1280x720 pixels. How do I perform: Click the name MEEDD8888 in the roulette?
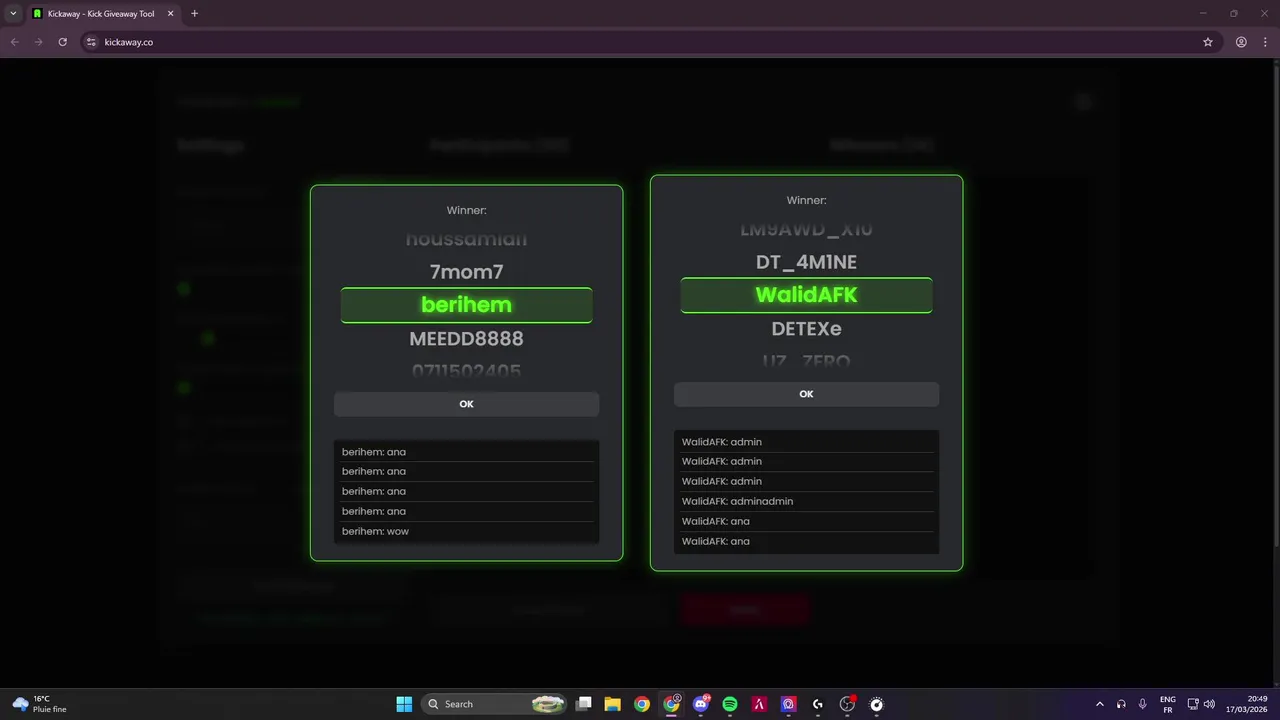466,339
